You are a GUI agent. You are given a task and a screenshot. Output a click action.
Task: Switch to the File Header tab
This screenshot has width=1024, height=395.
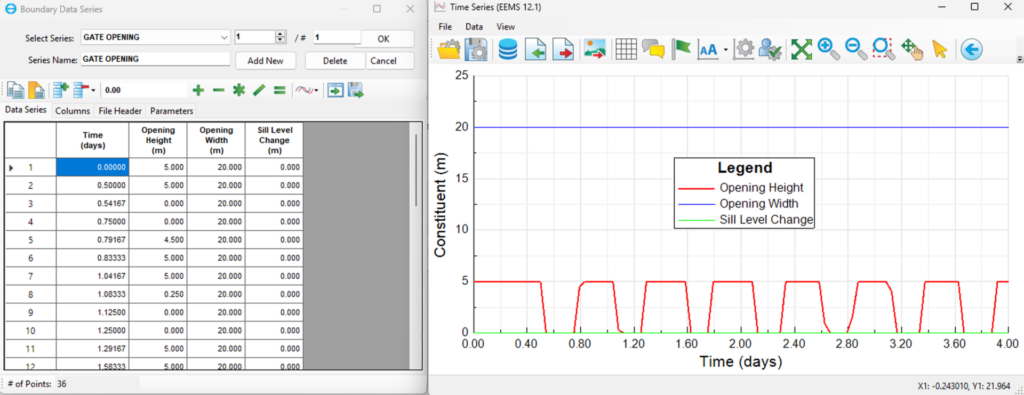(120, 111)
